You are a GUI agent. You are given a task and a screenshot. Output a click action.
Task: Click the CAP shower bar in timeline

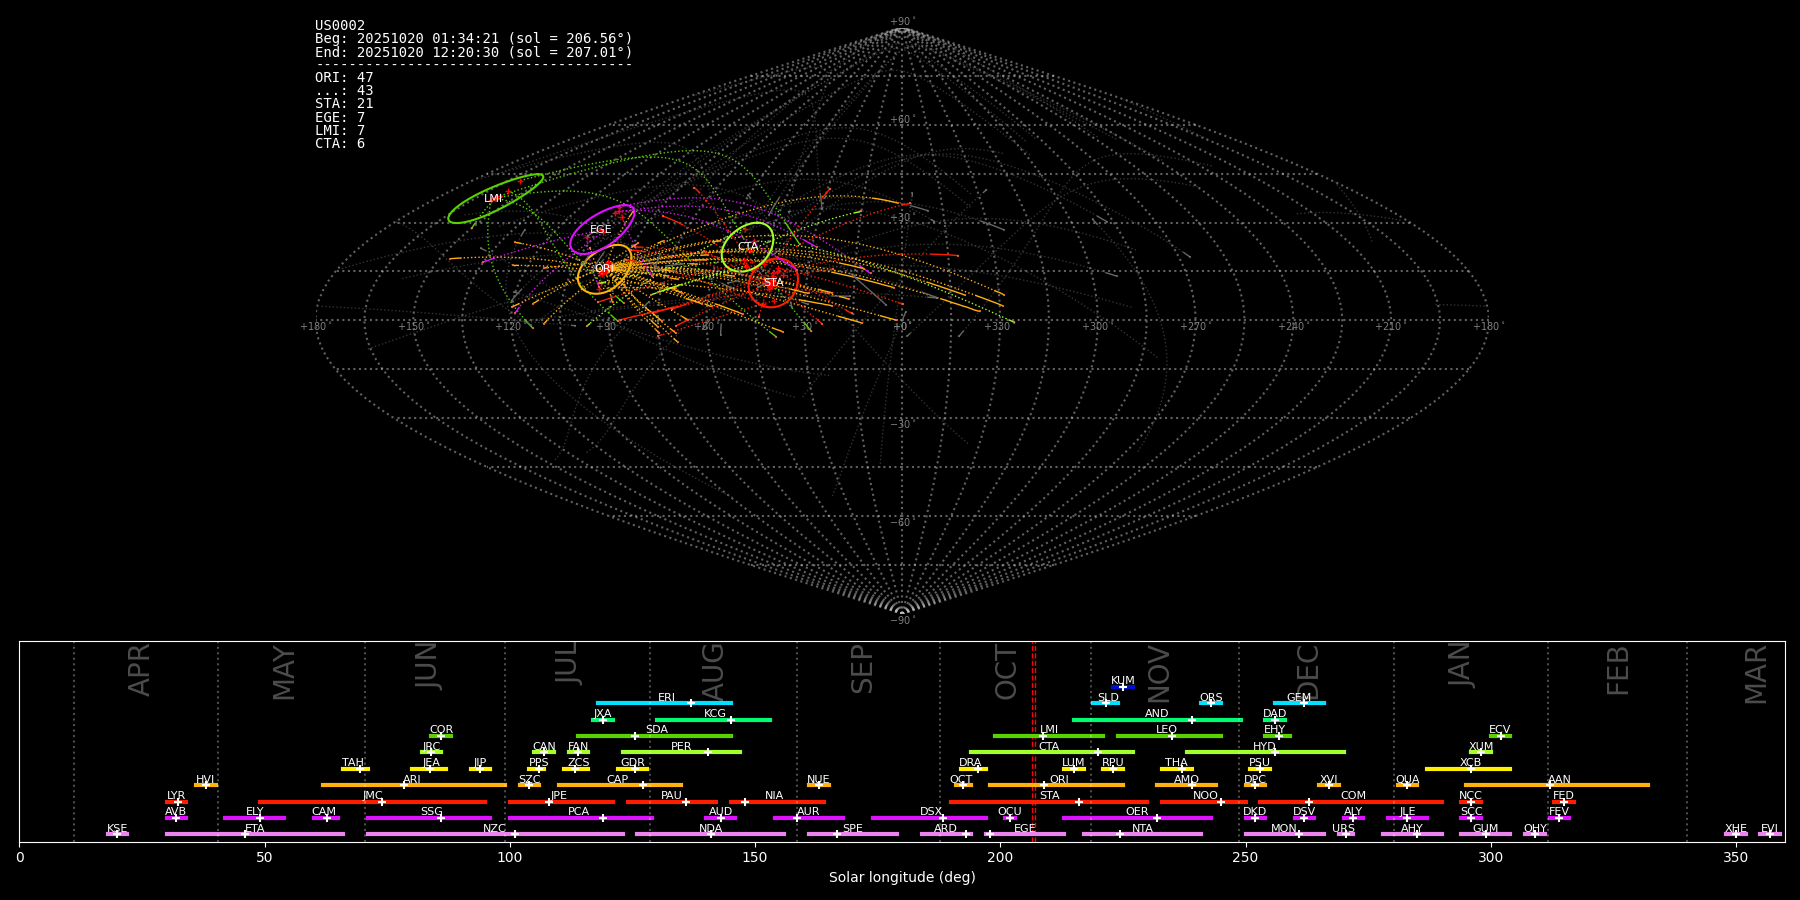[x=620, y=785]
